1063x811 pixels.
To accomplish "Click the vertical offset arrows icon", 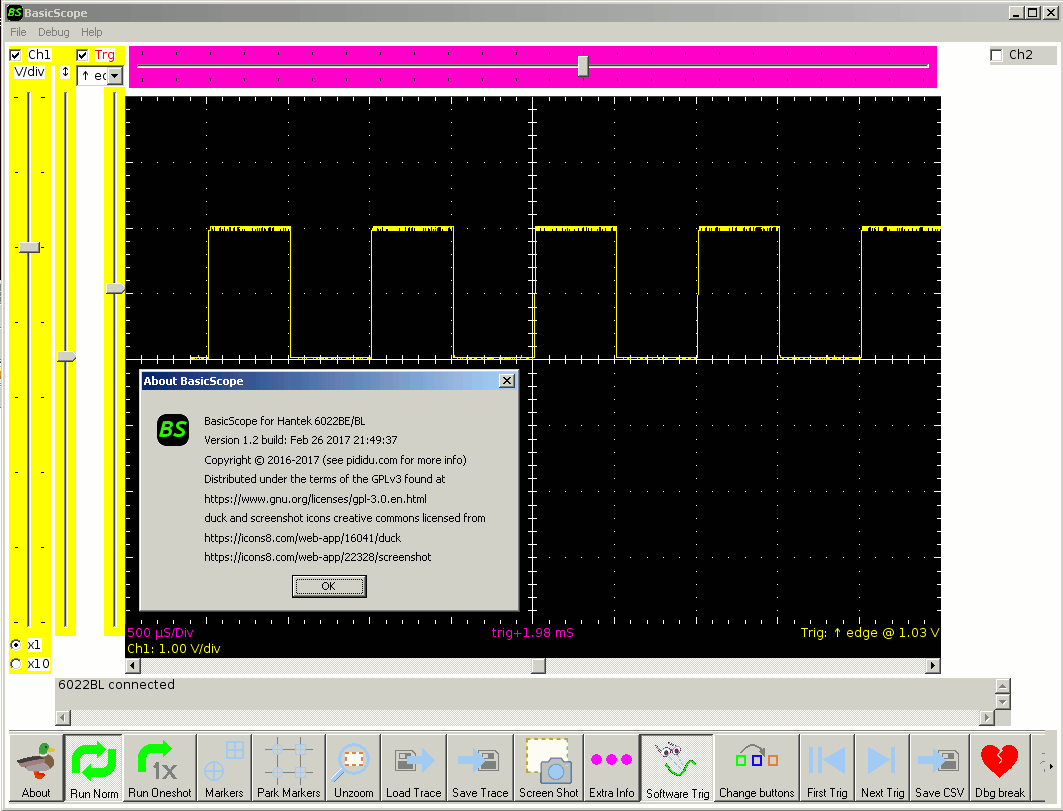I will point(66,71).
